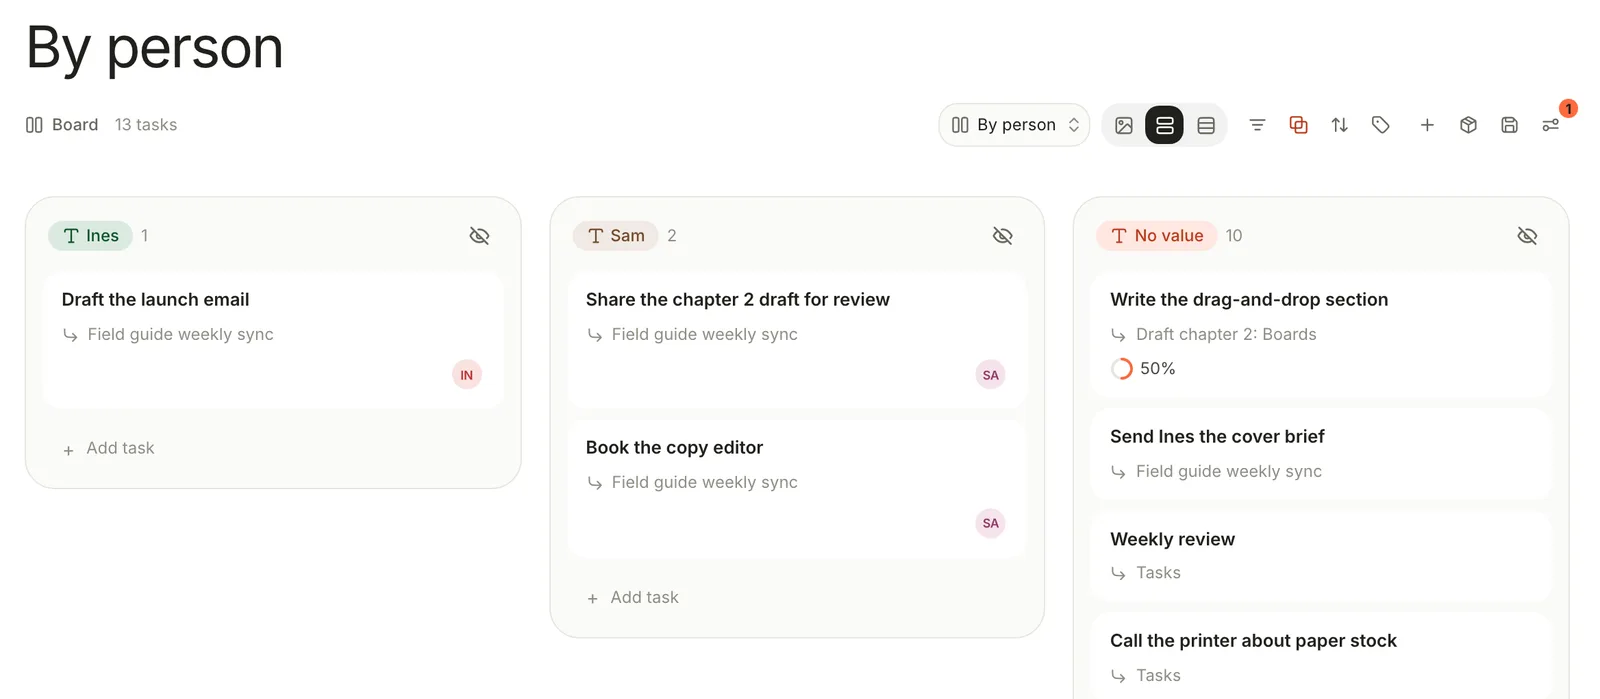
Task: Hide the Sam column
Action: [x=1002, y=236]
